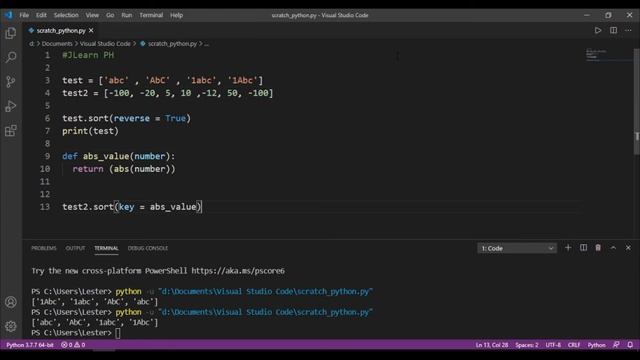Click 'abs_value' in the def line
Screen dimensions: 640x360
click(x=106, y=156)
